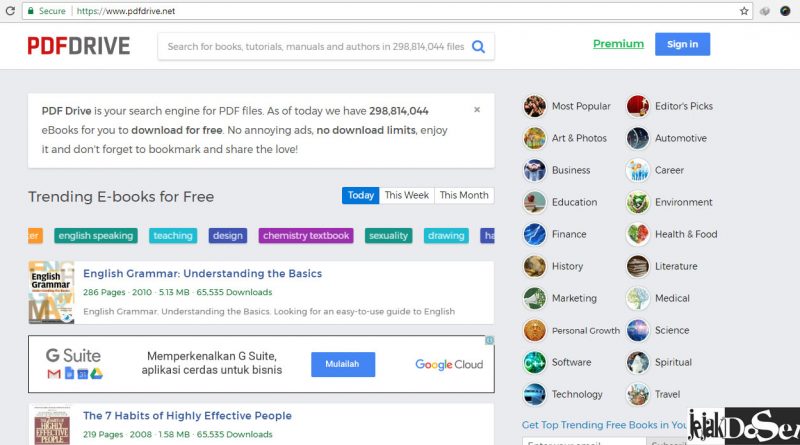Click Get Top Trending Free Books link
Viewport: 800px width, 445px height.
[x=604, y=425]
